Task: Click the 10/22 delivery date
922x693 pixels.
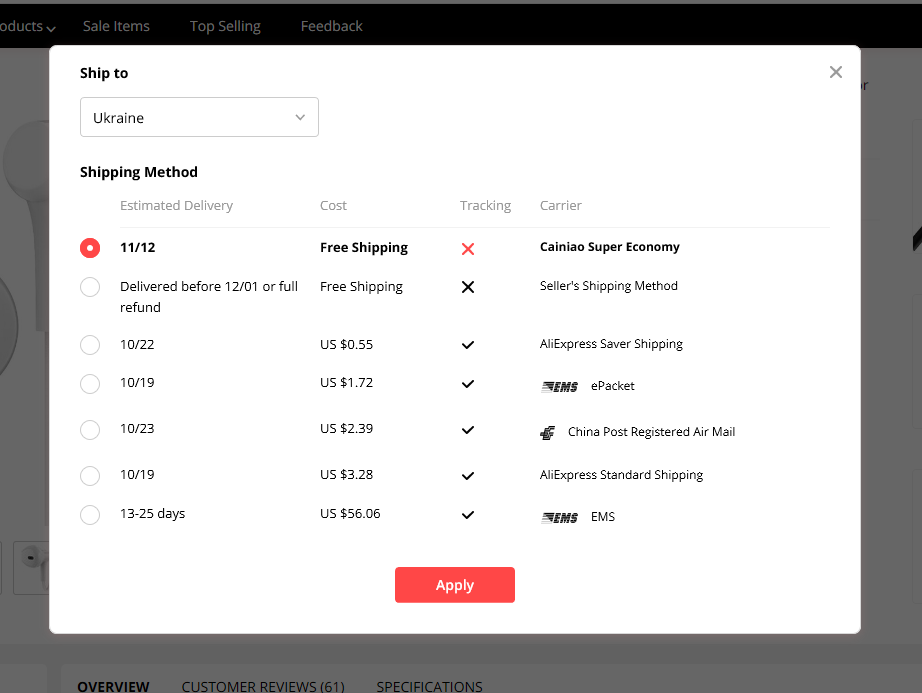Action: (137, 344)
